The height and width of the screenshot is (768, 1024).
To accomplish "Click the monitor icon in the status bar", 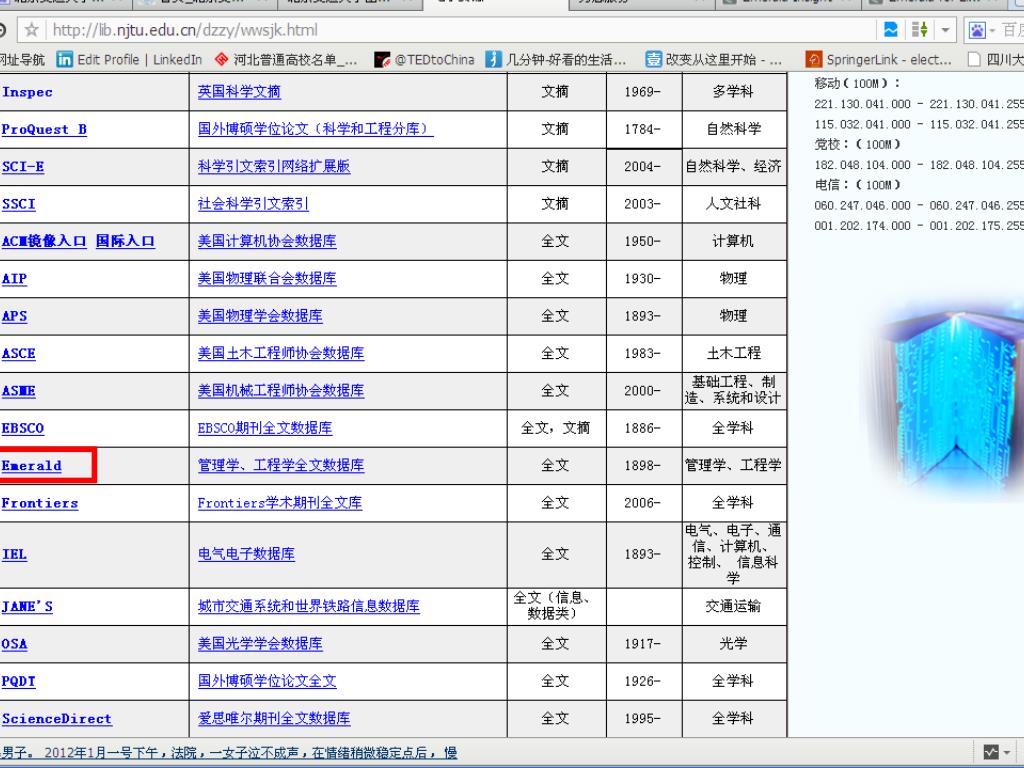I will coord(990,752).
